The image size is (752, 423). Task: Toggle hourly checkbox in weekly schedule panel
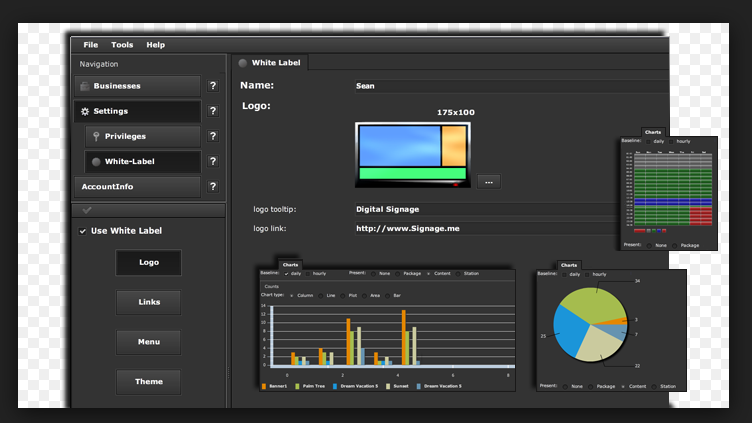(x=671, y=141)
